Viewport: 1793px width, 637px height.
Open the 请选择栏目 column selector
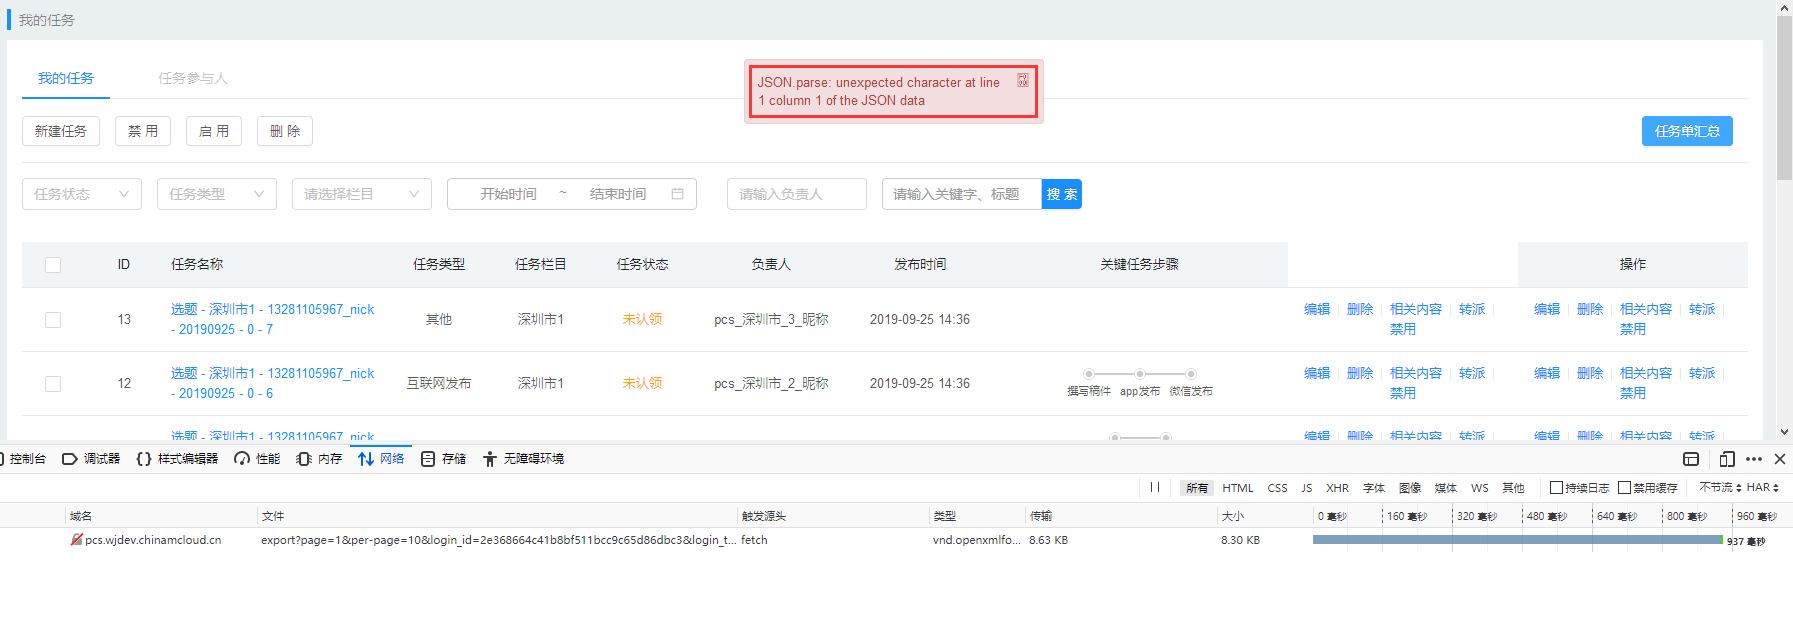pyautogui.click(x=362, y=194)
